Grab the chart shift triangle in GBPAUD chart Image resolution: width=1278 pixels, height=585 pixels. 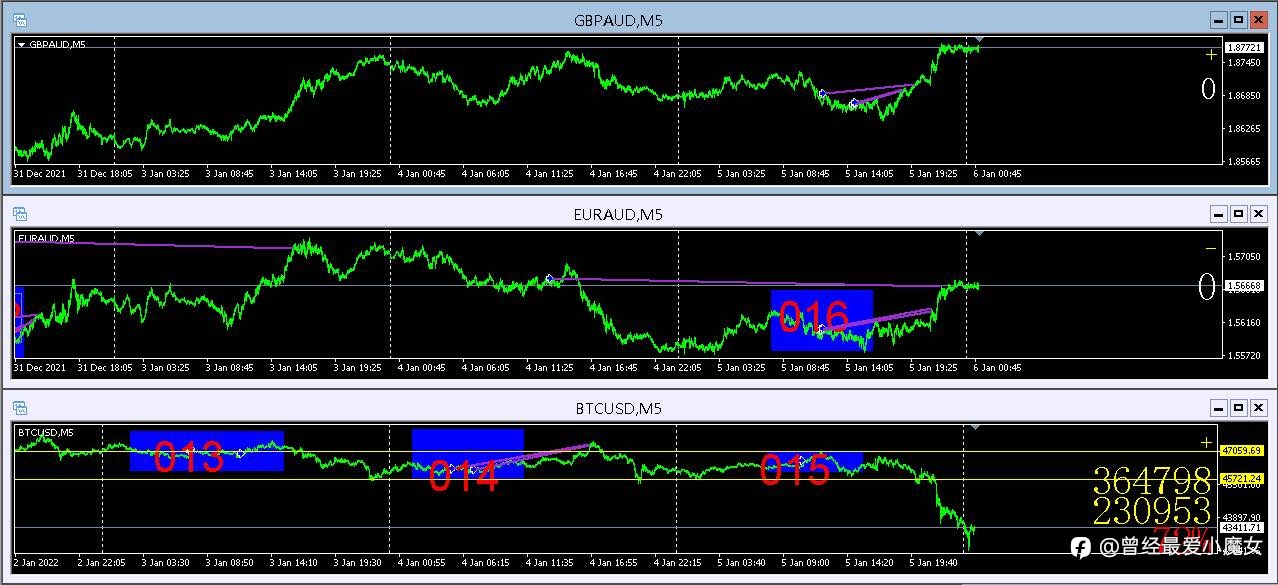(981, 40)
